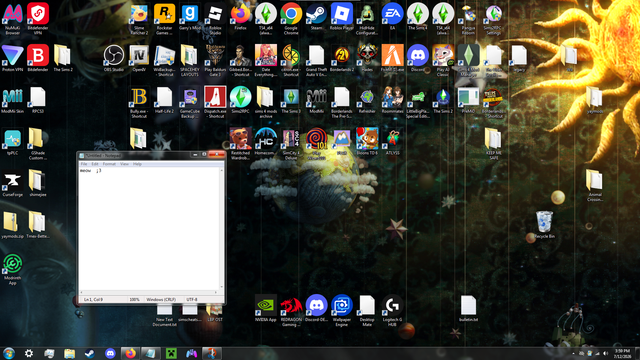Select the OBS Studio desktop icon
This screenshot has height=360, width=640.
114,59
